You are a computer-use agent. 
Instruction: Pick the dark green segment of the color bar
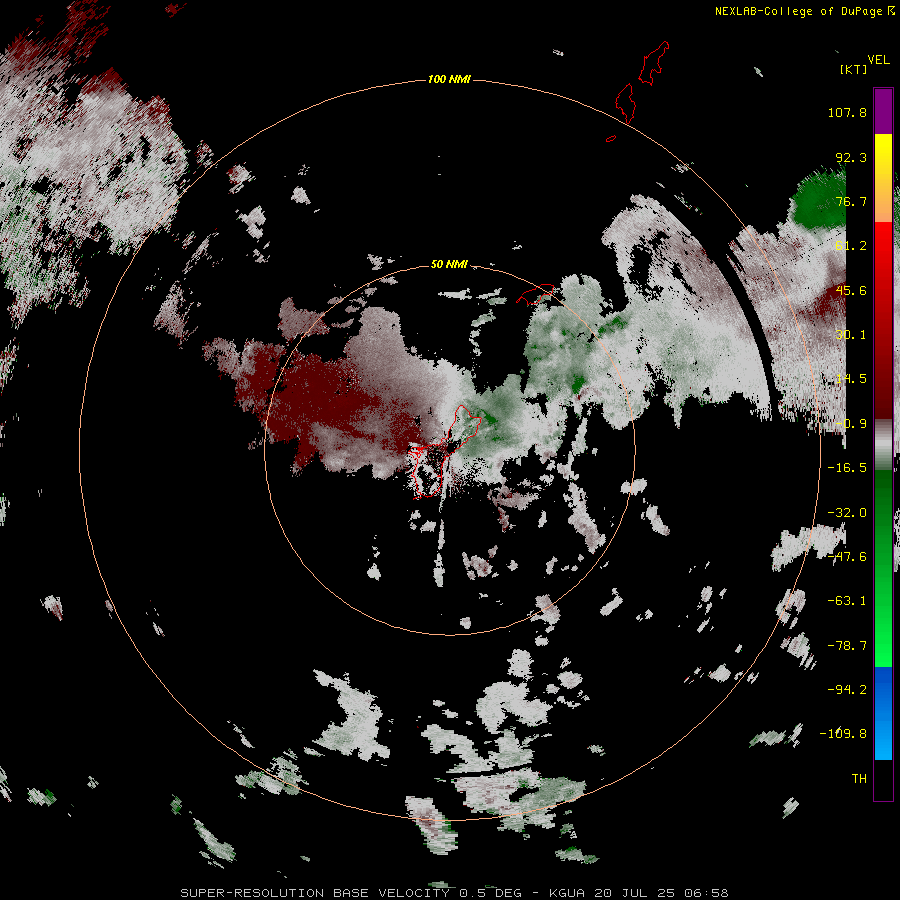(883, 505)
